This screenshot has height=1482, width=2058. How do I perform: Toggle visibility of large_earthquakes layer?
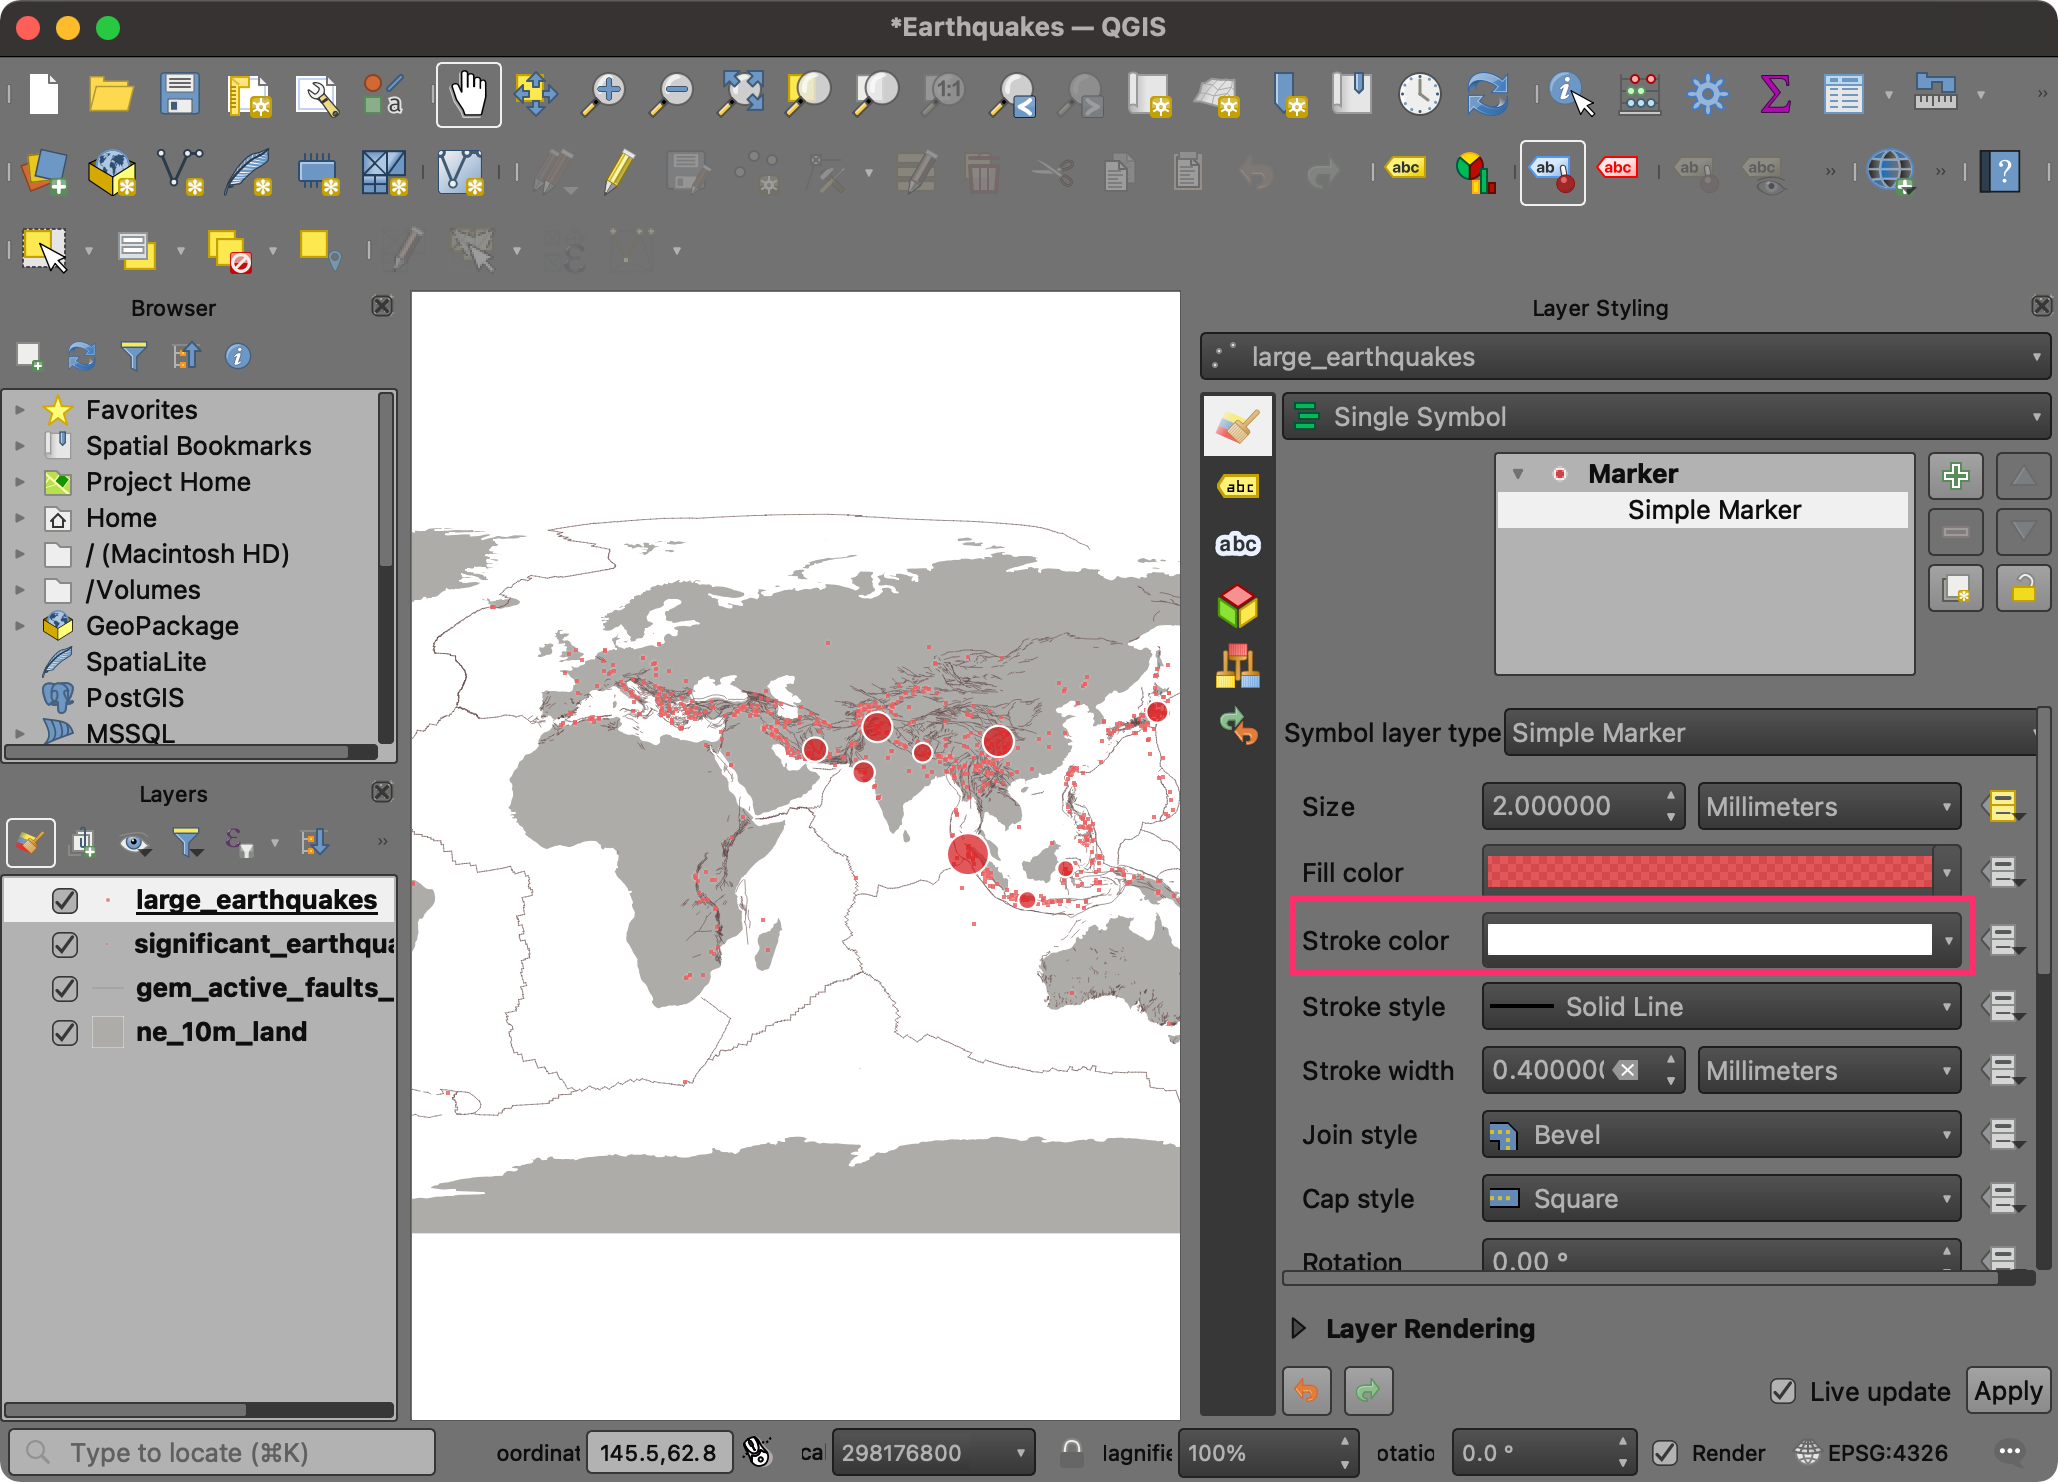click(x=65, y=900)
